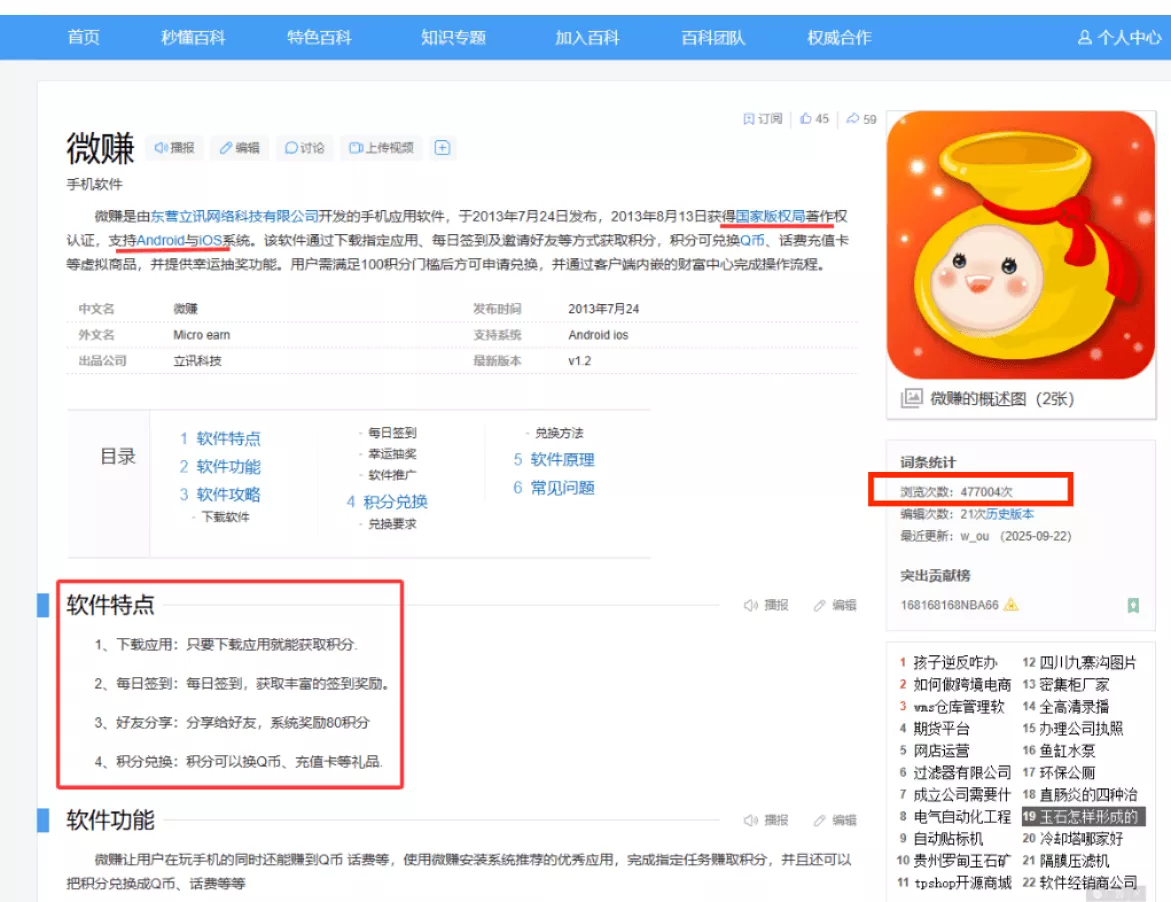
Task: Click the green badge icon in 突出贡献榜
Action: (x=1133, y=606)
